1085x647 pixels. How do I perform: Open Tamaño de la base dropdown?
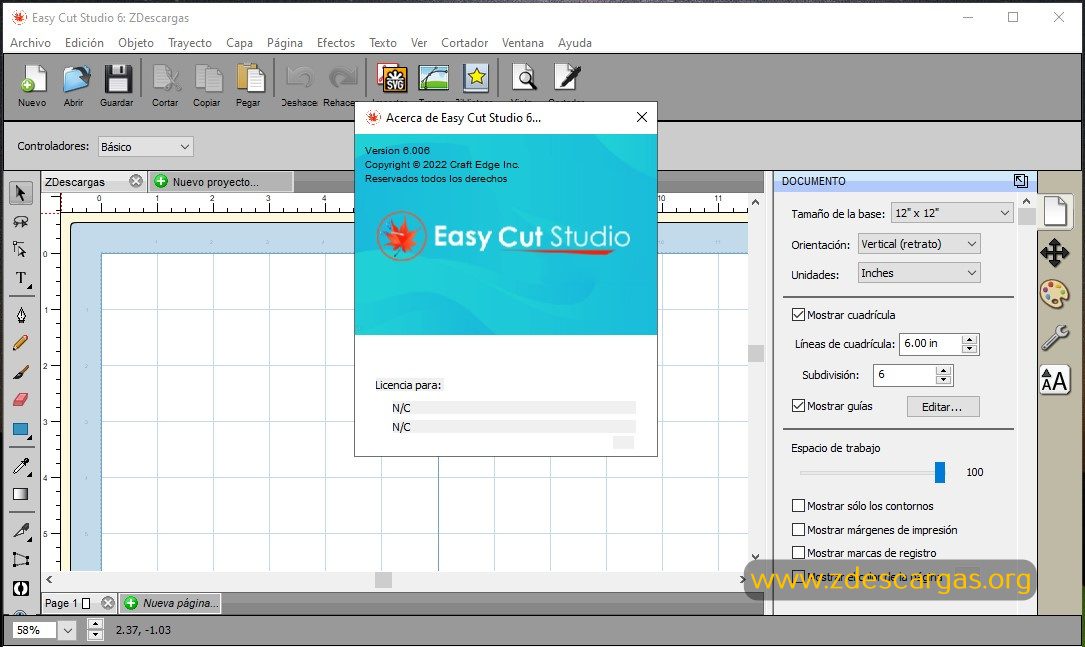(952, 213)
